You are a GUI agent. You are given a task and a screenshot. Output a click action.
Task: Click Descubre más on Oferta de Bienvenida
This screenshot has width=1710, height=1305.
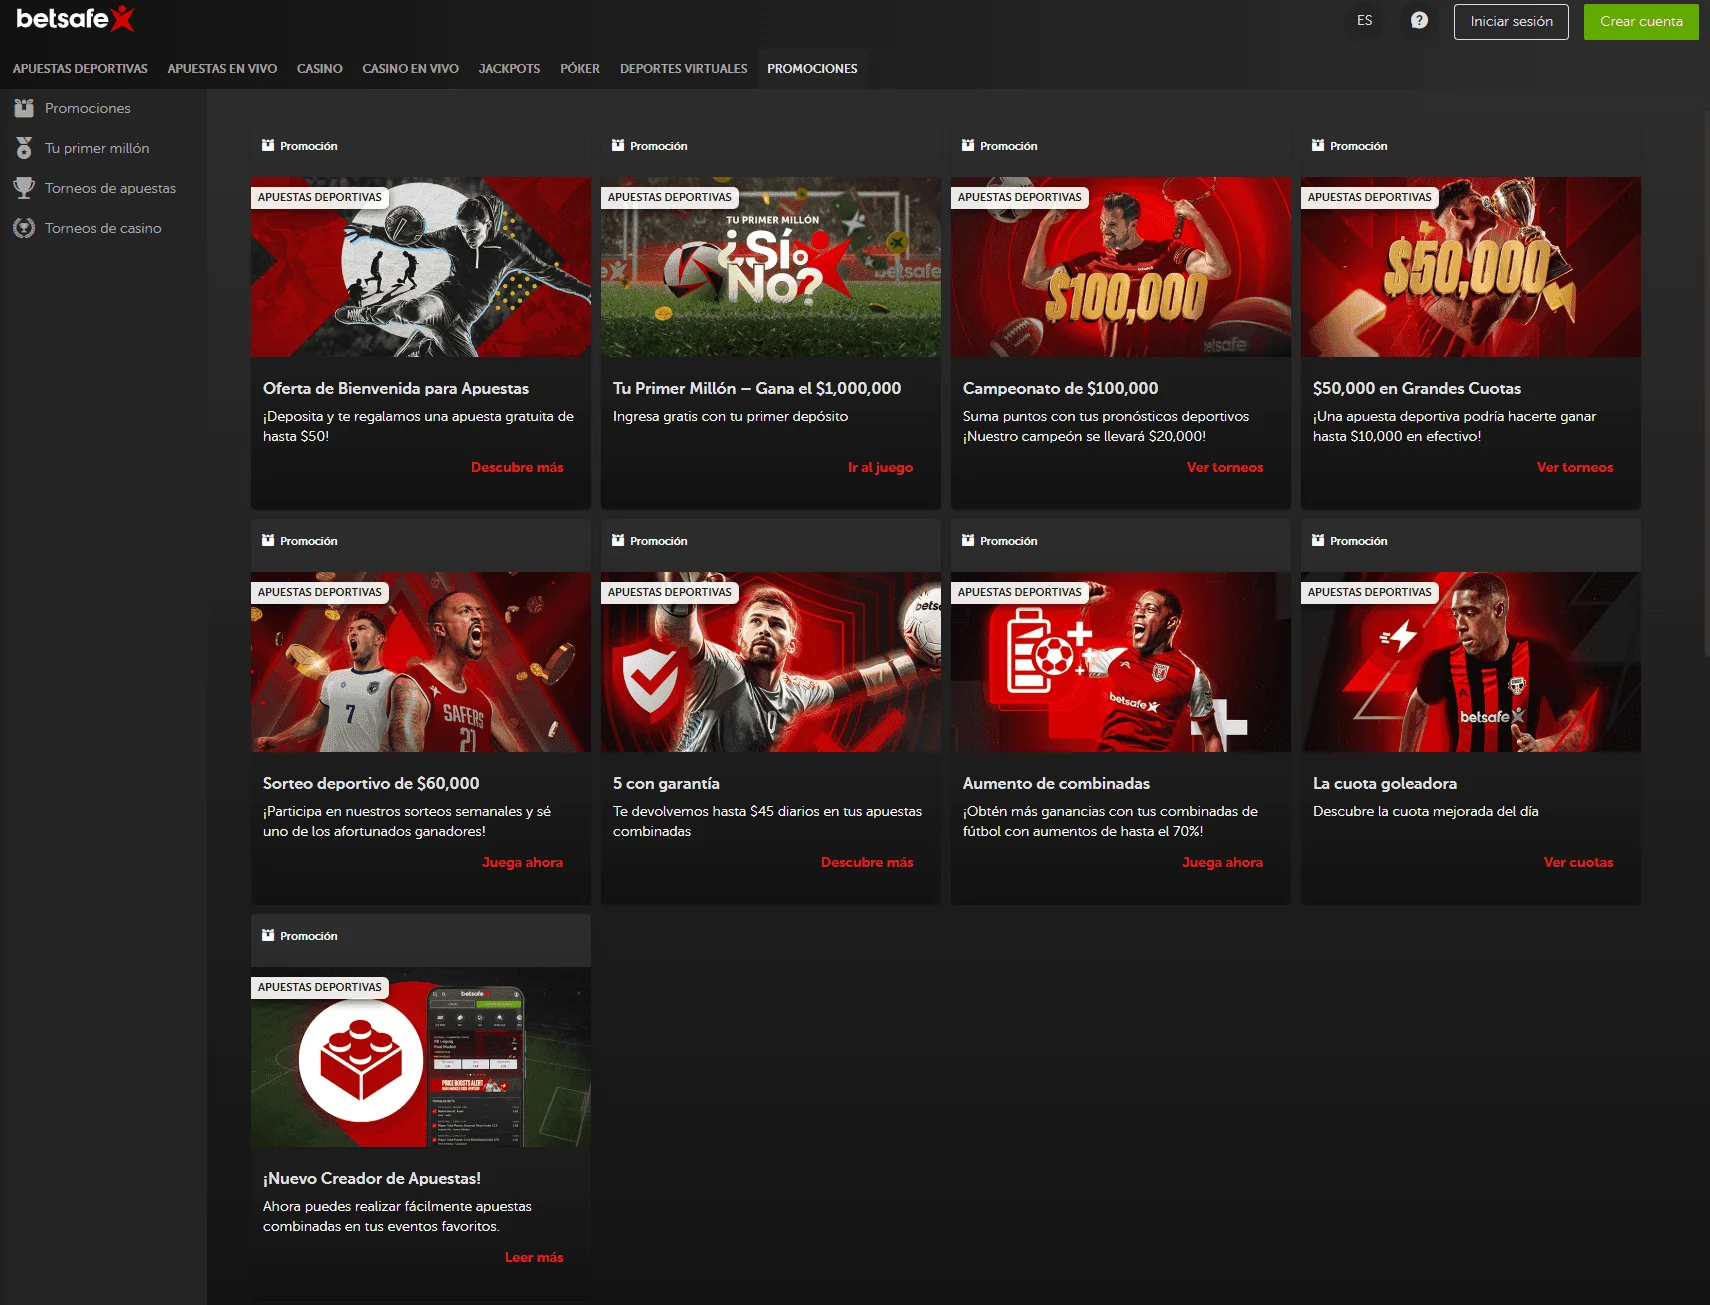517,467
